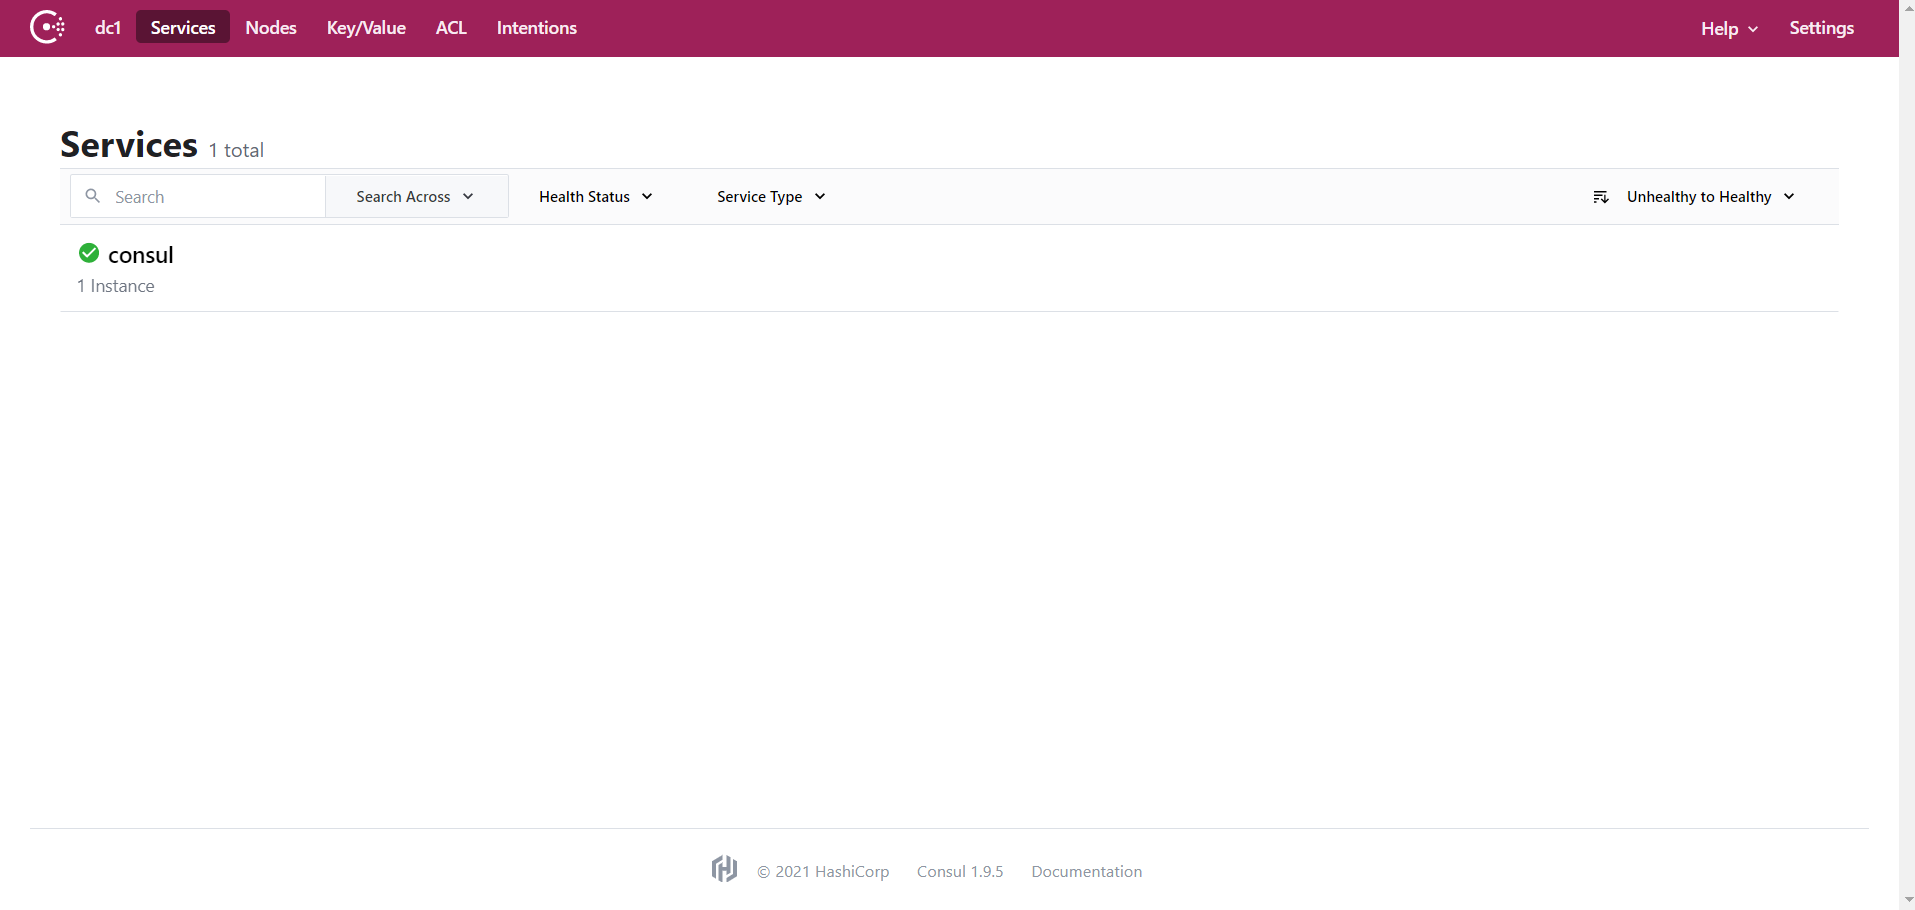Open the Health Status filter
This screenshot has width=1915, height=910.
pos(595,197)
